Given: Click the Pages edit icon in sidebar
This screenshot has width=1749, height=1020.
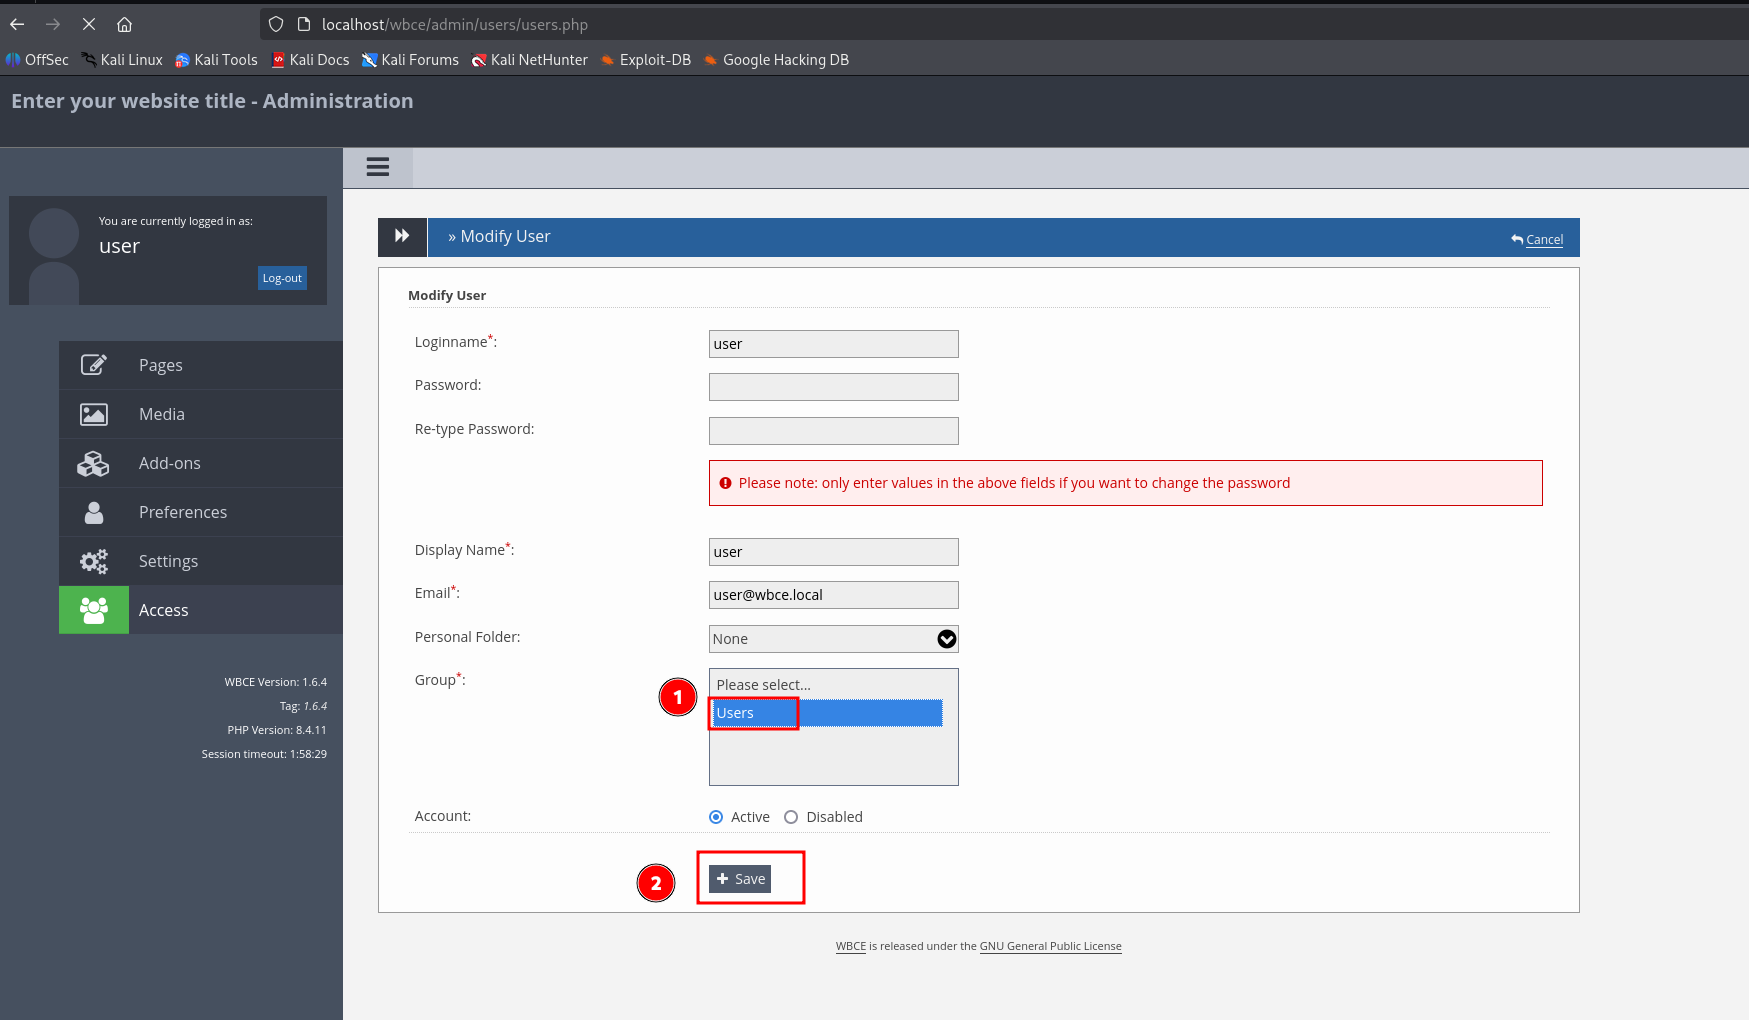Looking at the screenshot, I should [94, 365].
